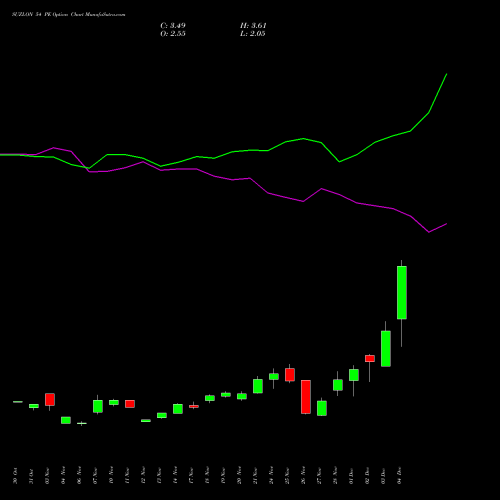Click the '02 Dec' date label
Screen dimensions: 500x500
click(367, 476)
